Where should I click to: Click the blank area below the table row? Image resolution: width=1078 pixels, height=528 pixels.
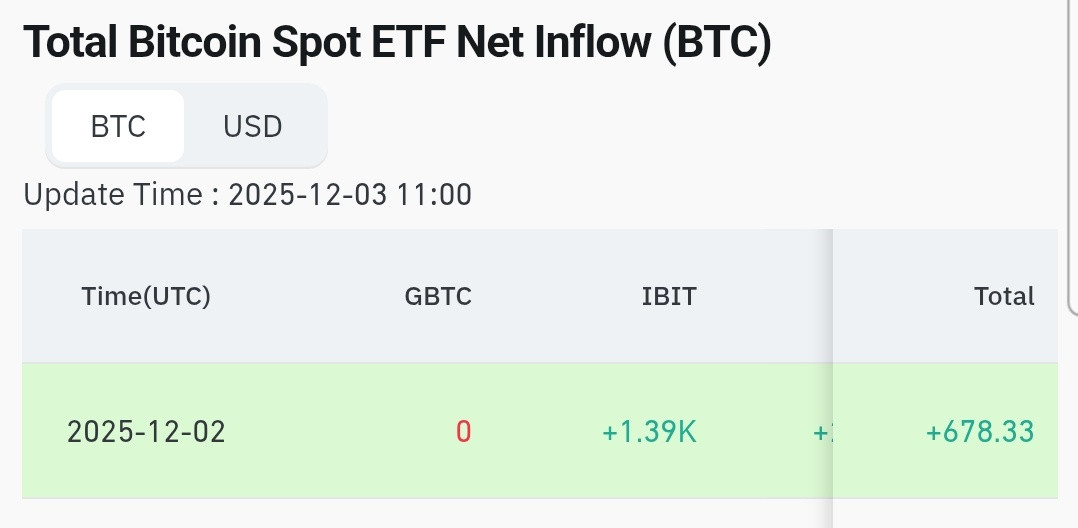426,514
